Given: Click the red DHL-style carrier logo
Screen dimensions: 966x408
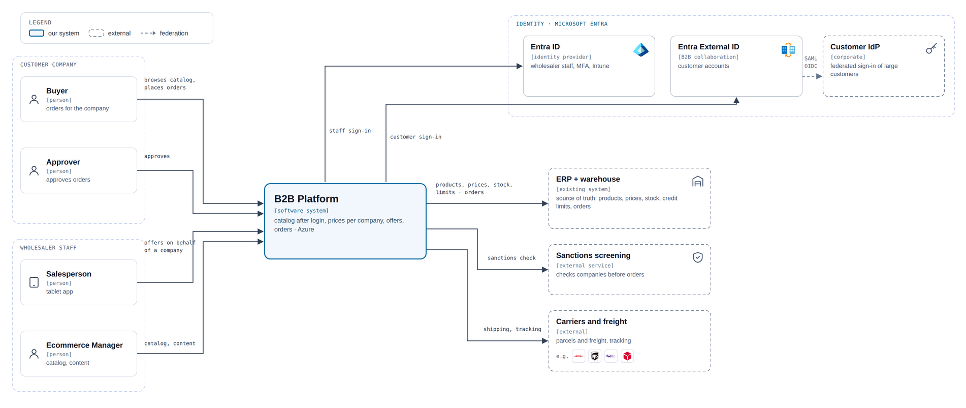Looking at the screenshot, I should (x=578, y=356).
